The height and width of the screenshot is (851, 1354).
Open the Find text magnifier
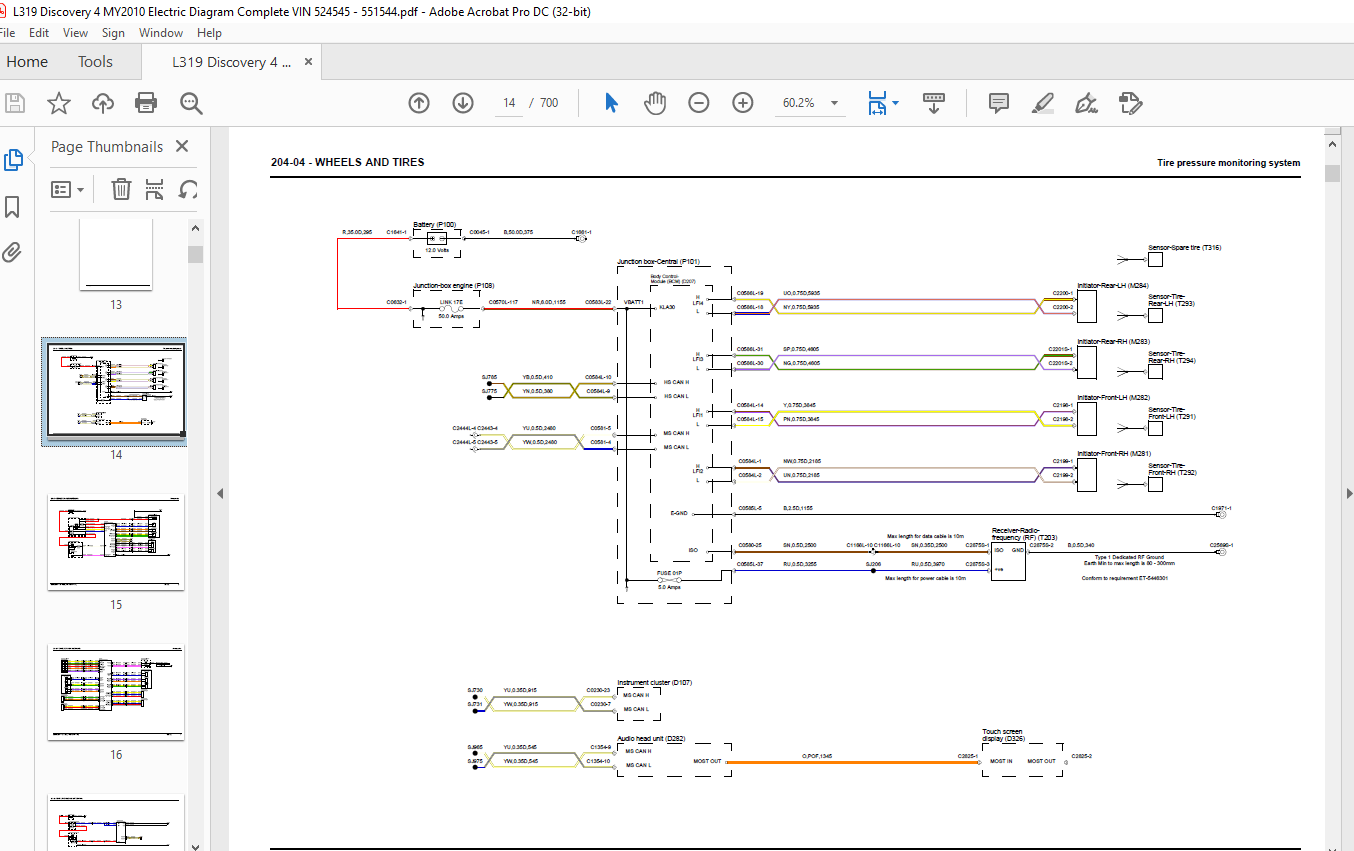coord(191,103)
